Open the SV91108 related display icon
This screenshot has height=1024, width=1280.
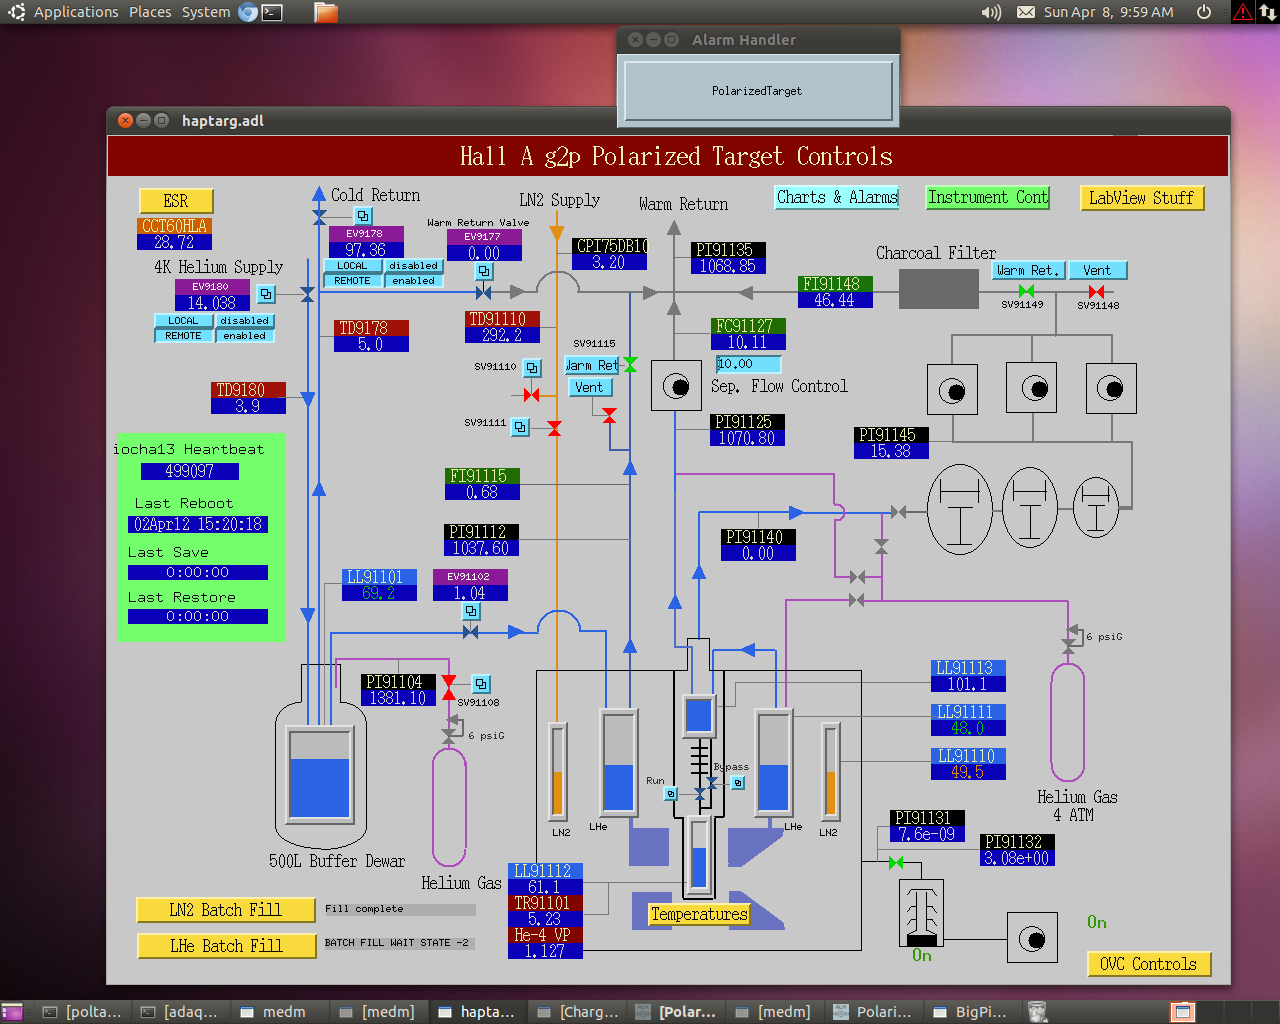pyautogui.click(x=481, y=684)
